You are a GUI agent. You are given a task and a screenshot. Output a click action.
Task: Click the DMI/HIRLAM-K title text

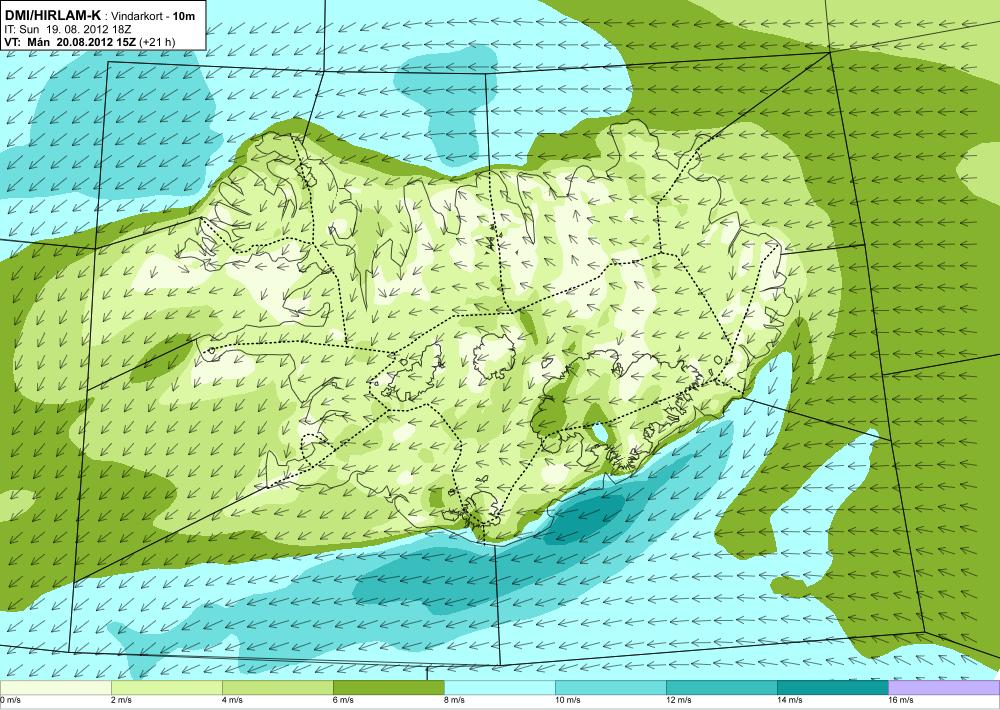52,15
